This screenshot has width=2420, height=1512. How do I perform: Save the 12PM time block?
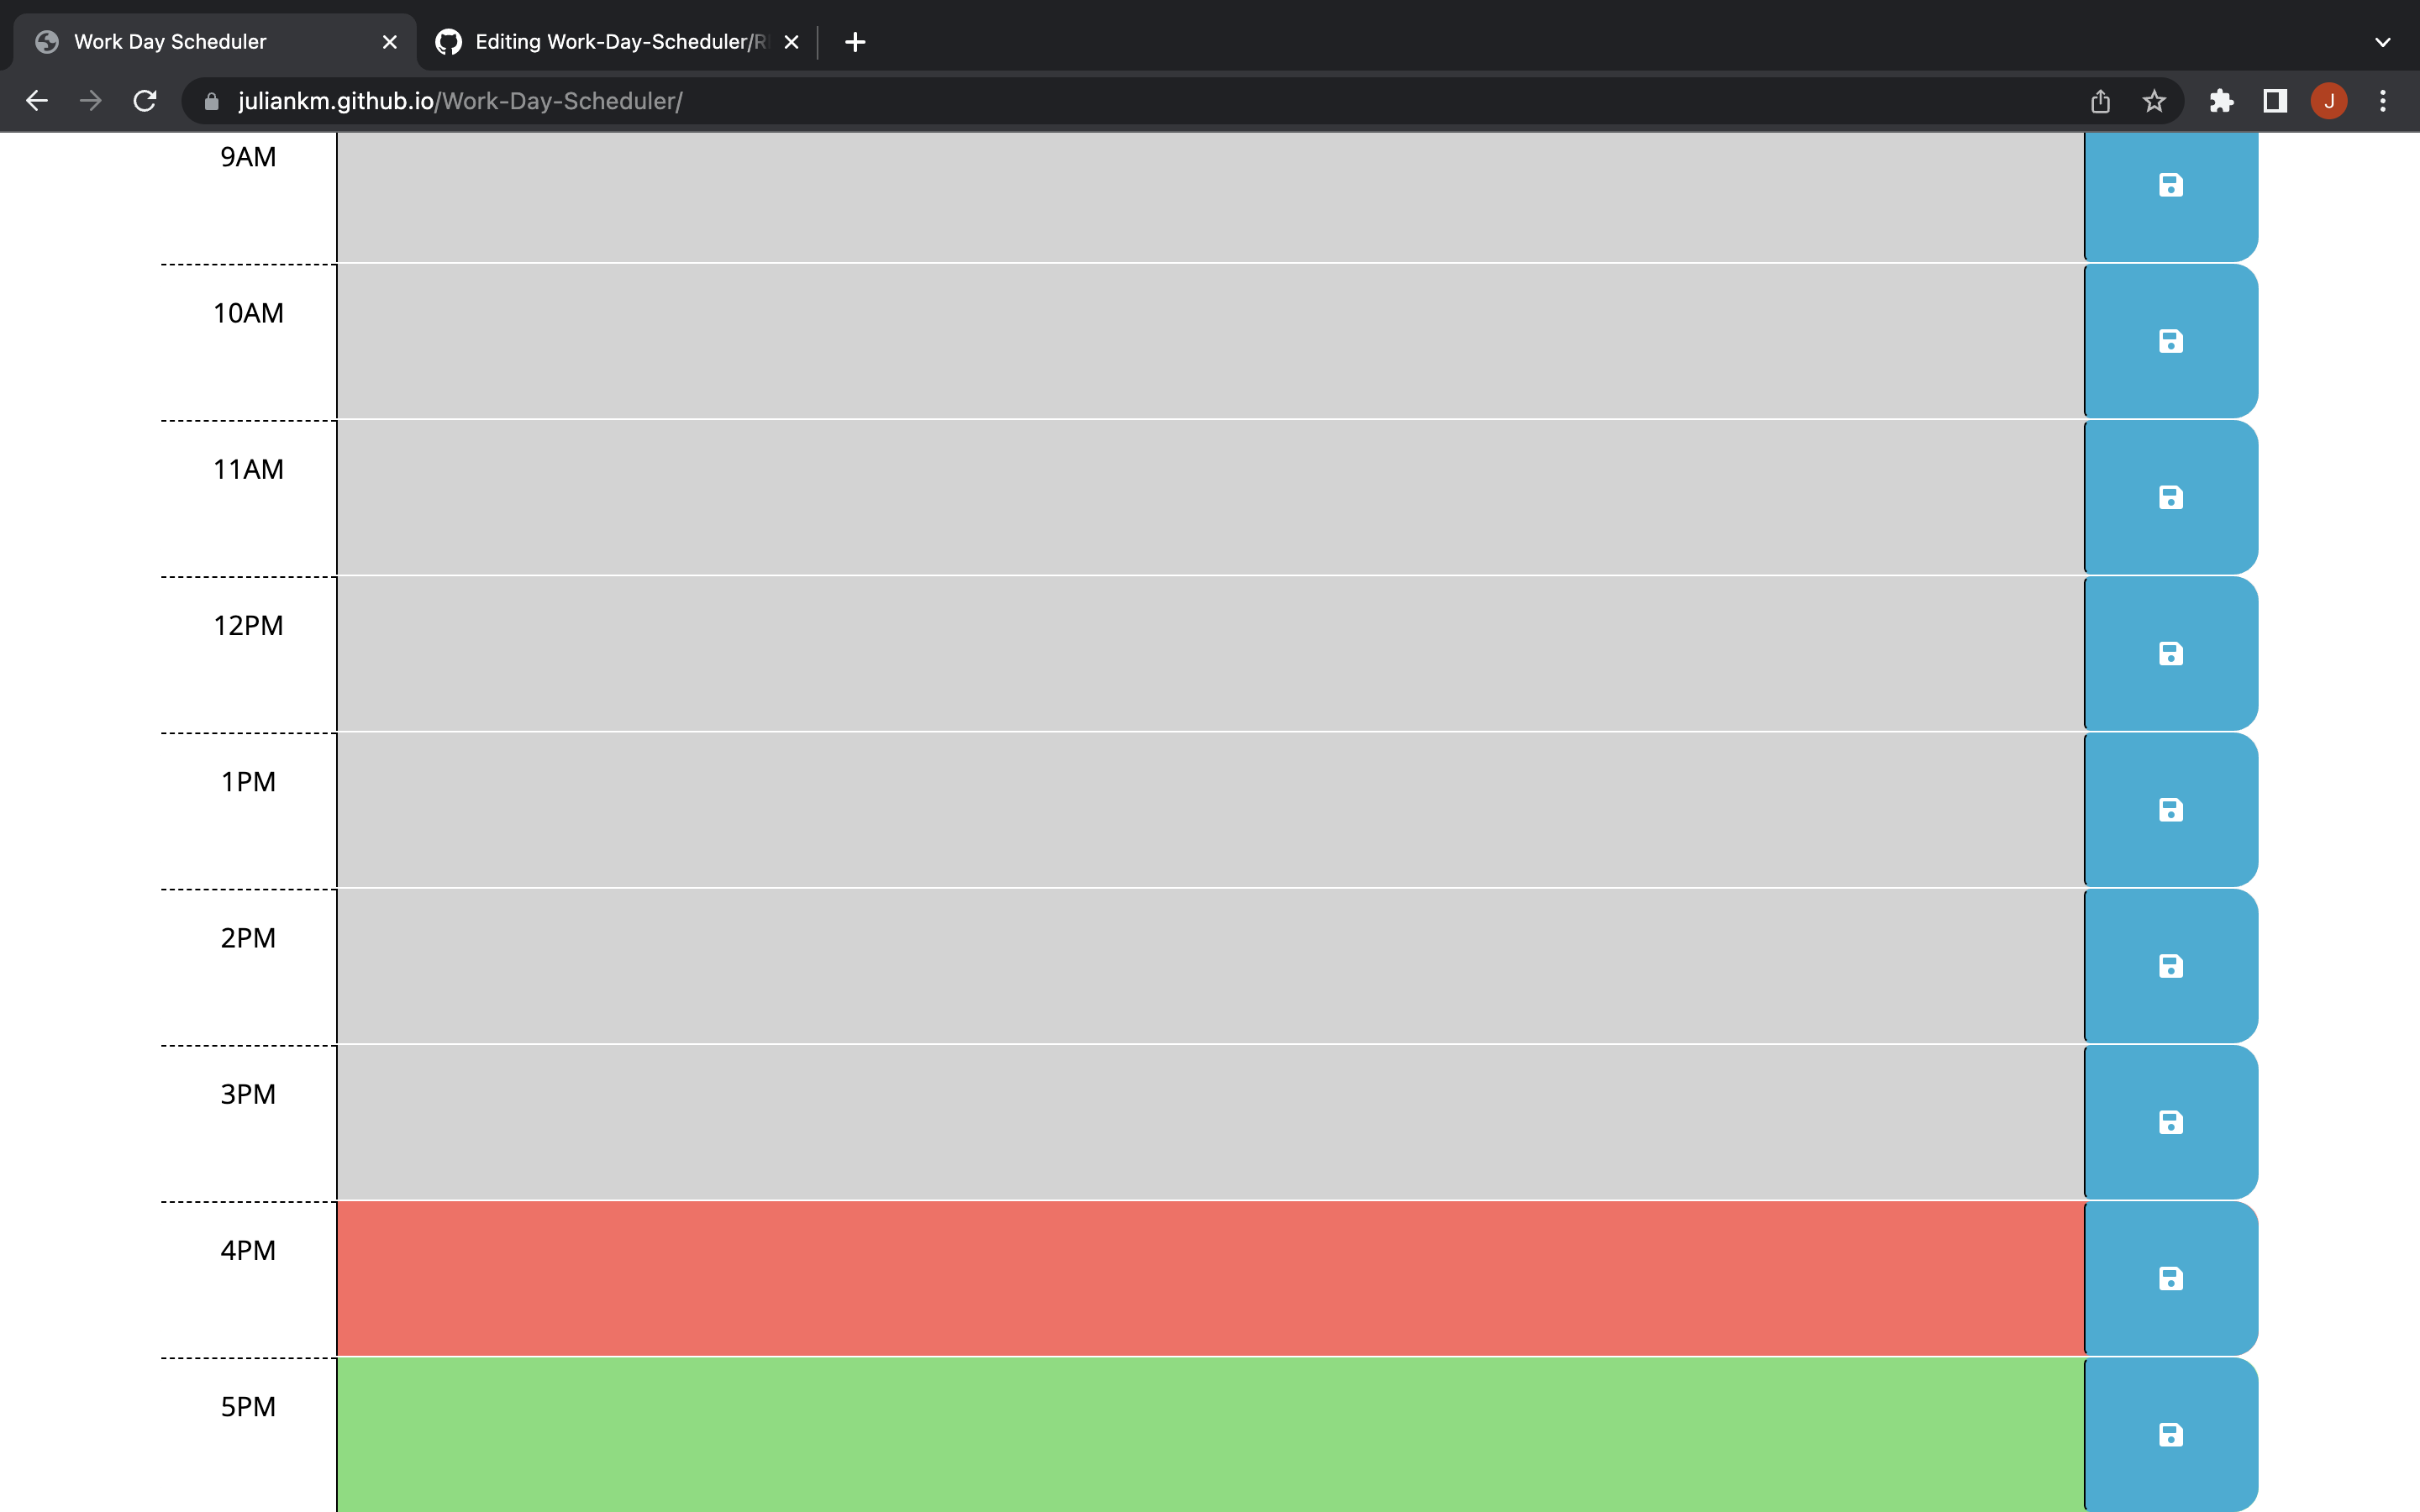click(x=2170, y=653)
